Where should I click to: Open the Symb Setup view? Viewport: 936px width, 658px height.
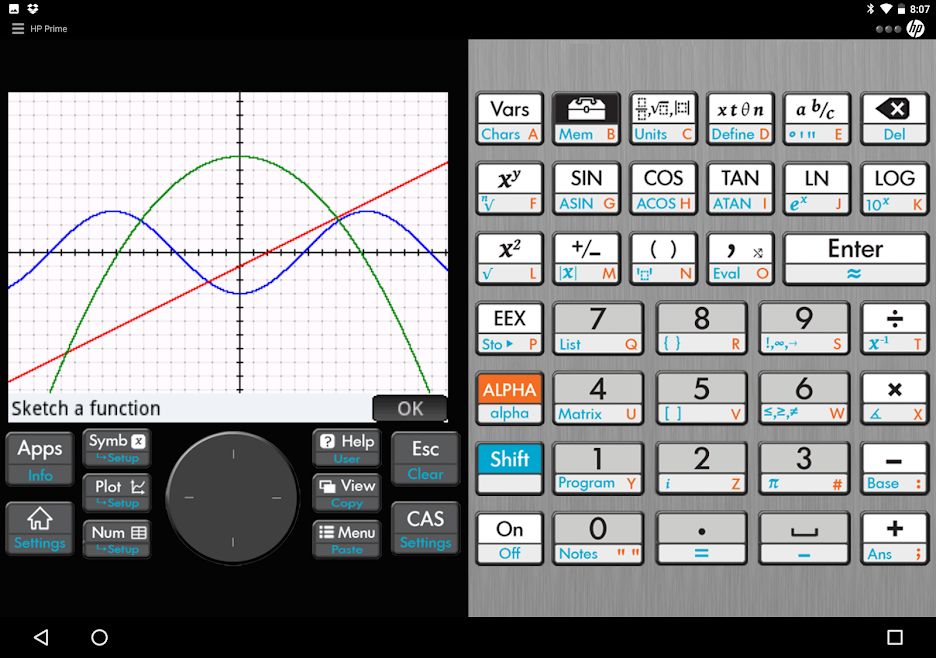[117, 447]
